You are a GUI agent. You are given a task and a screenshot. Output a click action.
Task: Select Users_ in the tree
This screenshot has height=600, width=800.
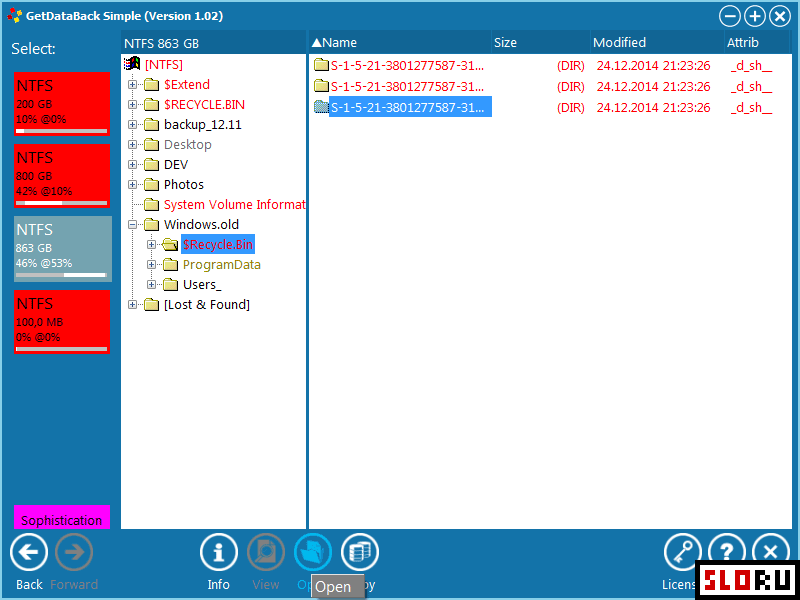(202, 285)
